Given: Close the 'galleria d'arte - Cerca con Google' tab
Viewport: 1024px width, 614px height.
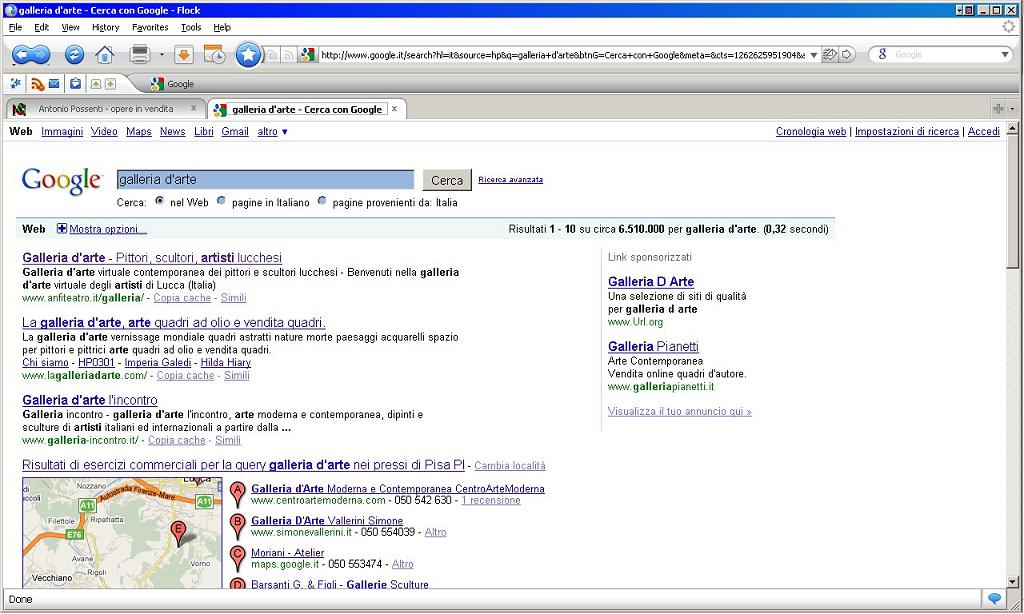Looking at the screenshot, I should point(394,109).
